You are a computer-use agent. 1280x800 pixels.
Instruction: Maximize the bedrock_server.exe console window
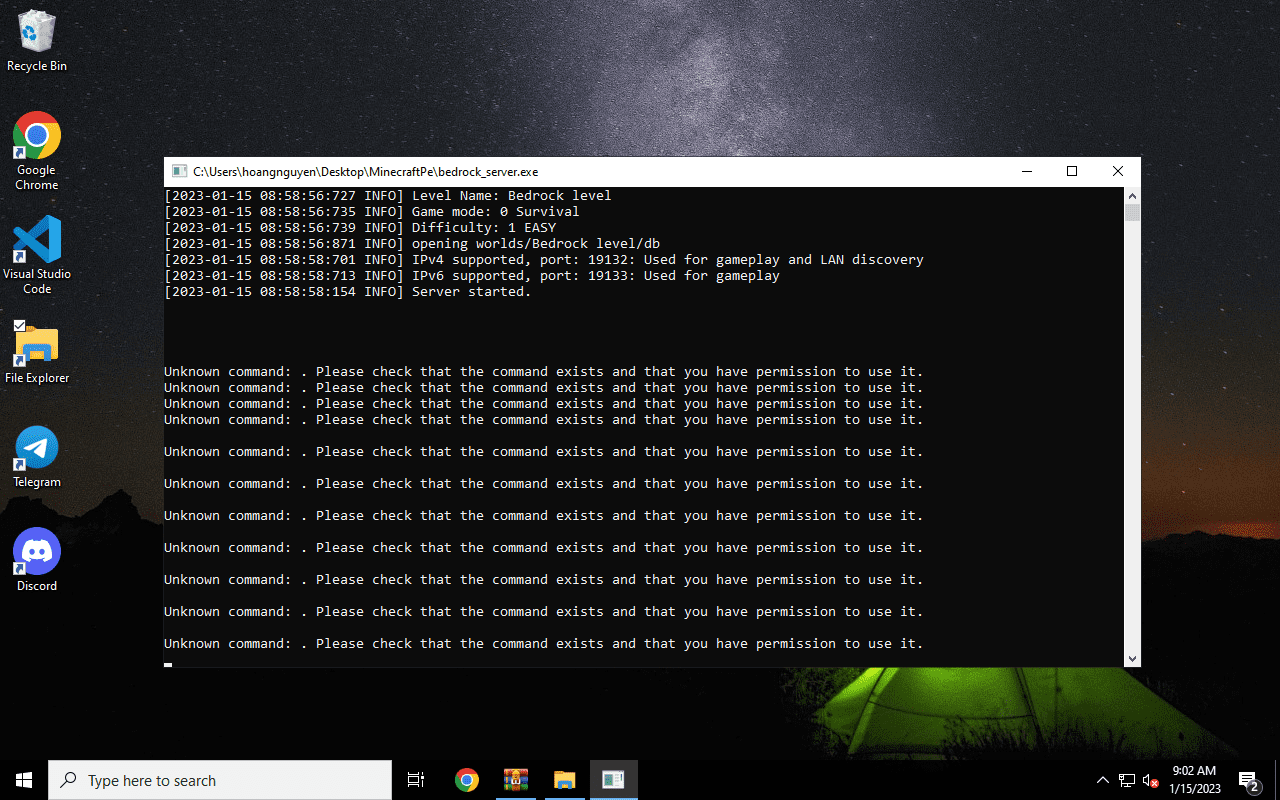point(1072,172)
